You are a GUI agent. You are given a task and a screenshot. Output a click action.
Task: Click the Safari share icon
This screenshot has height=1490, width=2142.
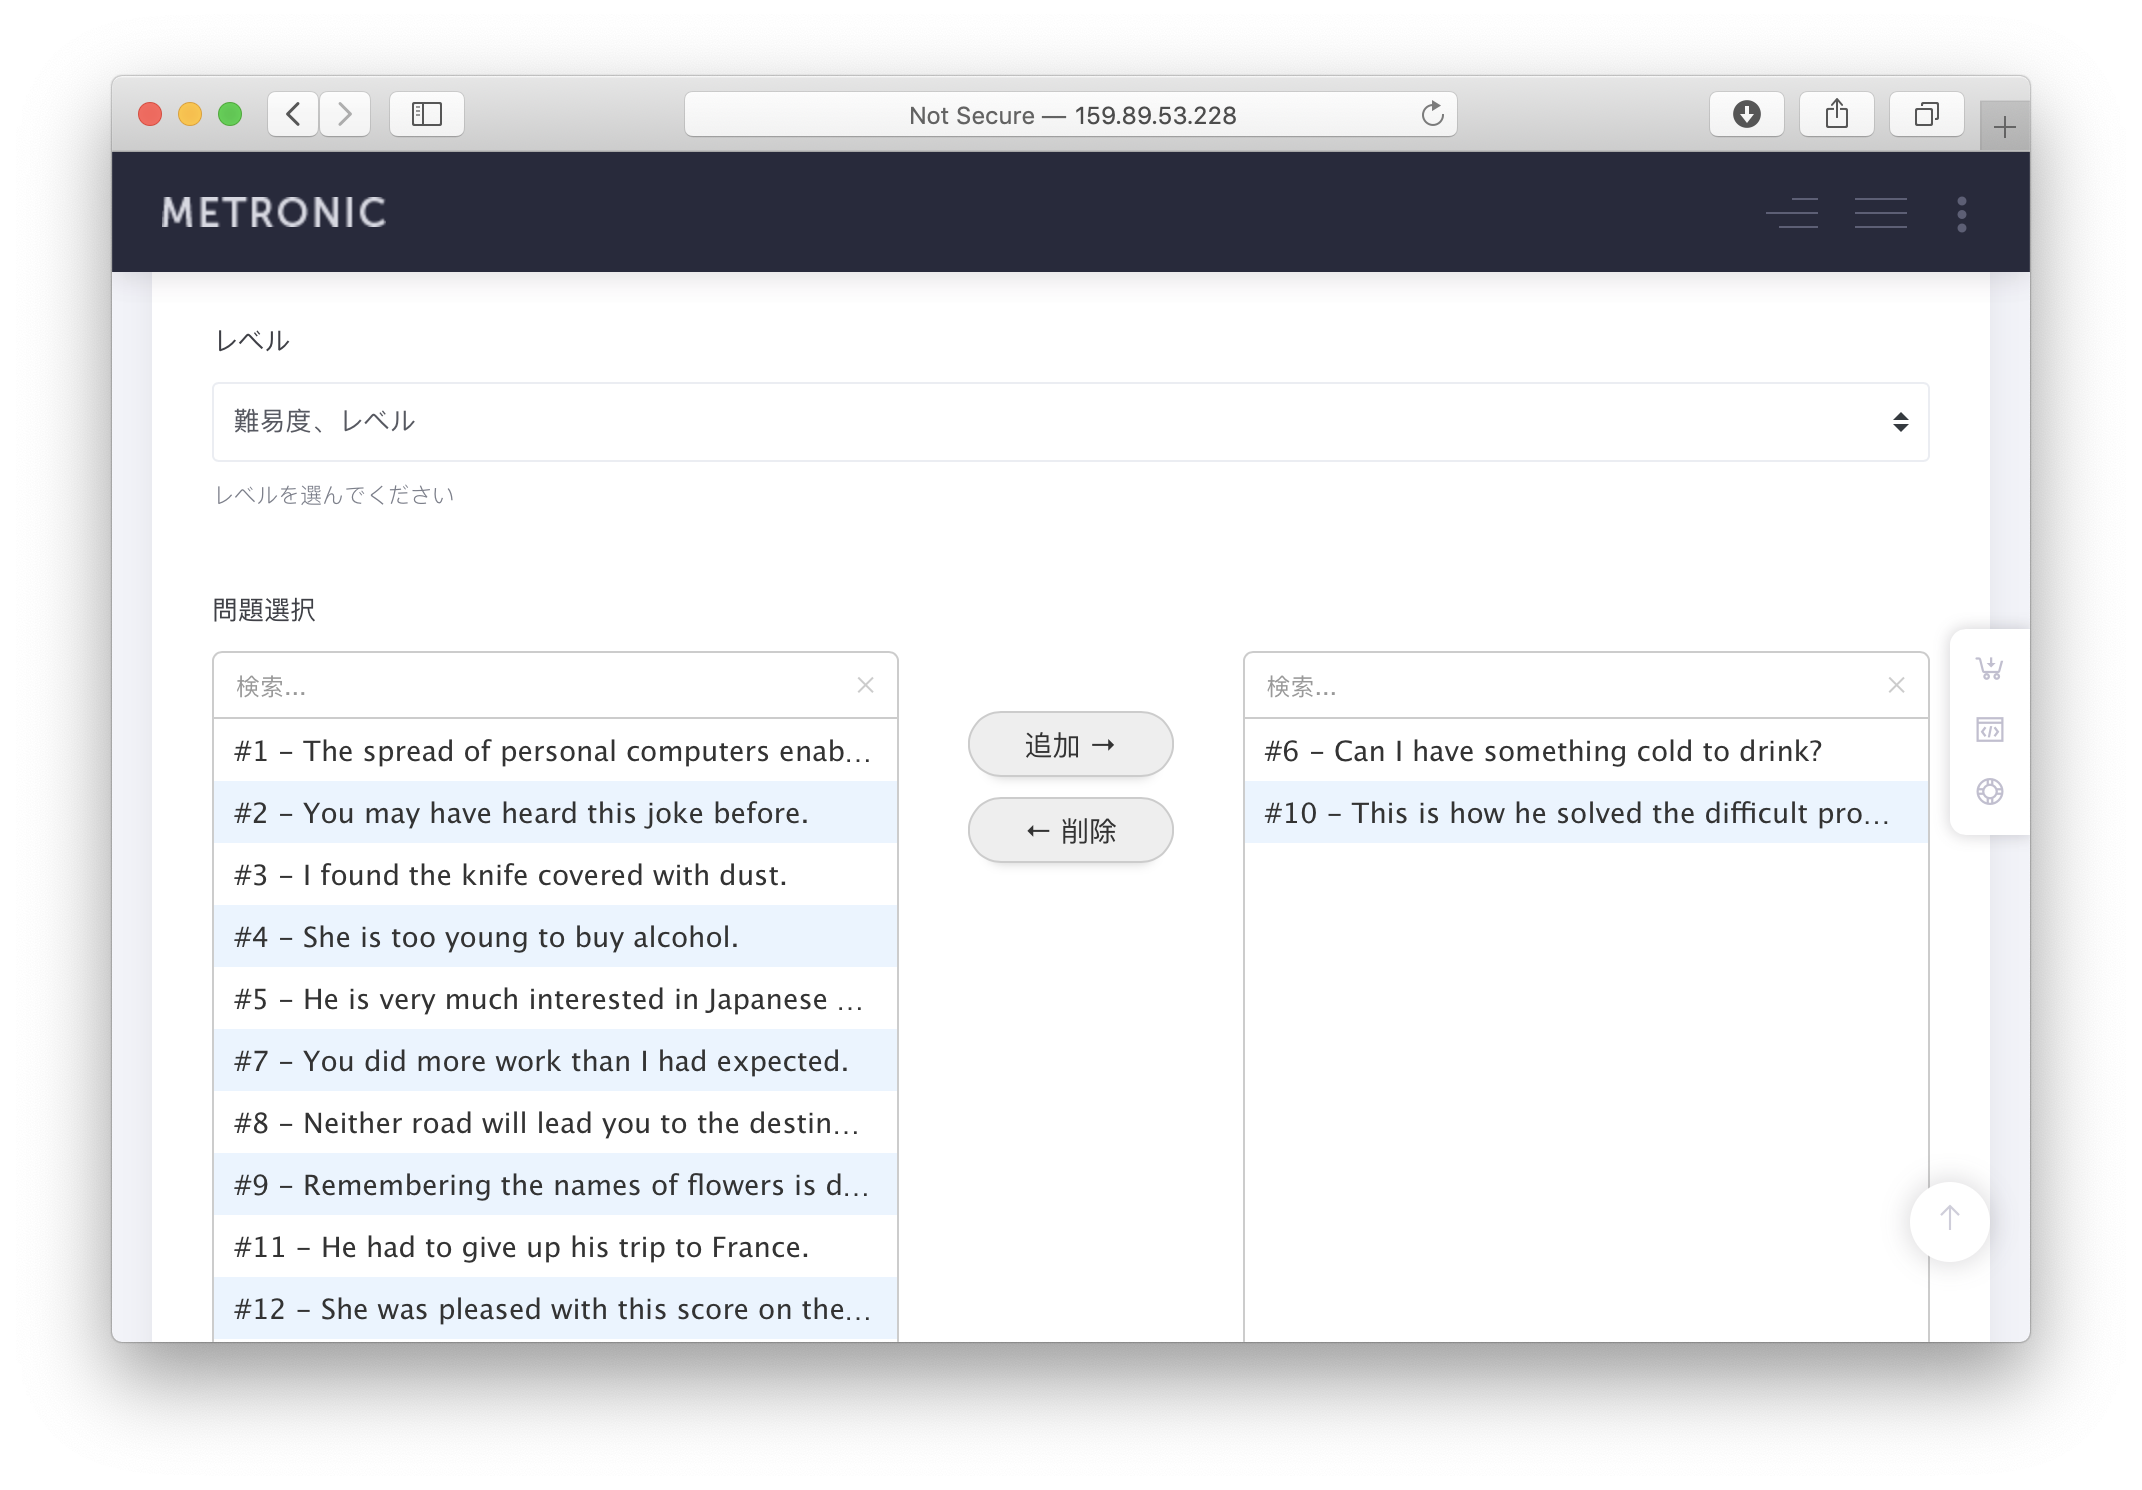pos(1836,114)
